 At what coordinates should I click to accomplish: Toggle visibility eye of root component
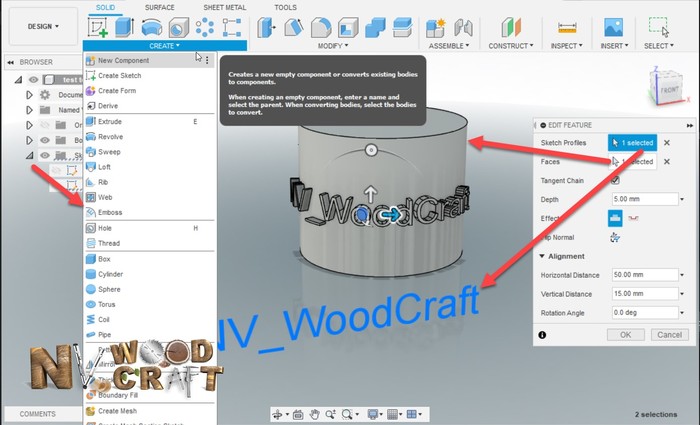[33, 80]
